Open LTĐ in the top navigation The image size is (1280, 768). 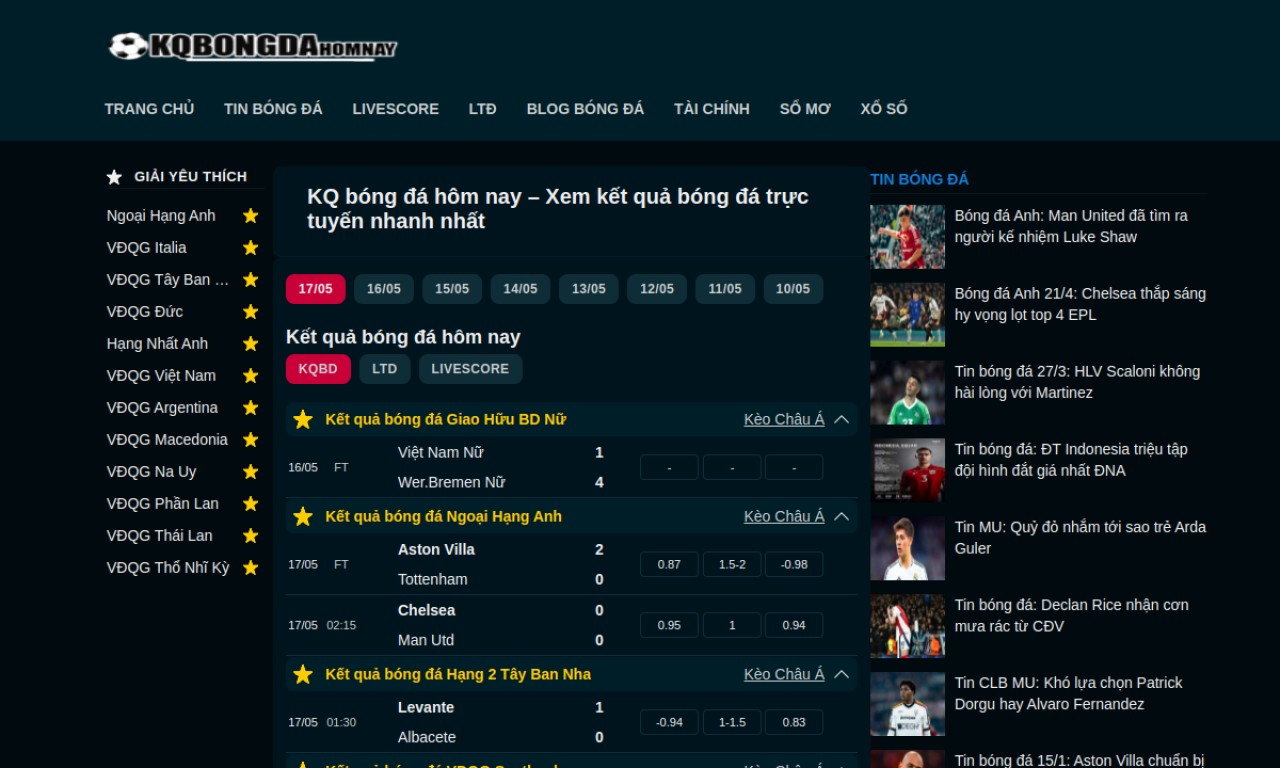pos(482,109)
